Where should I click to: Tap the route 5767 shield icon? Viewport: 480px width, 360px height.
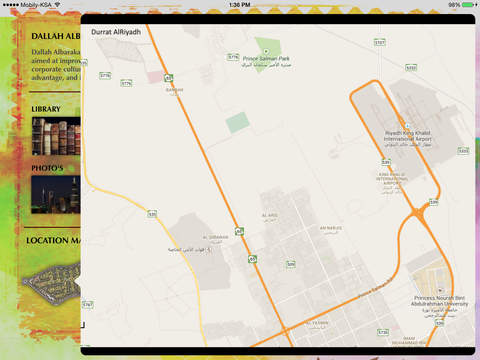click(x=88, y=304)
